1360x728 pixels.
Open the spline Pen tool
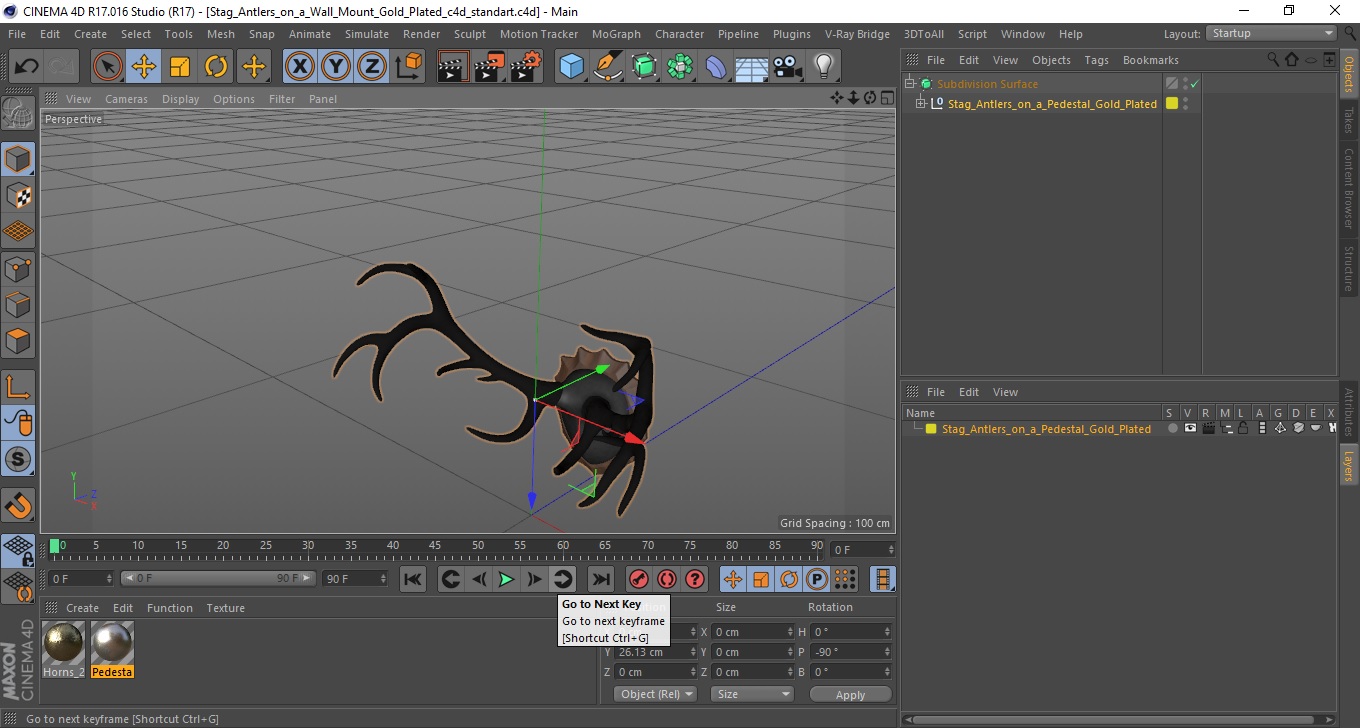point(608,67)
